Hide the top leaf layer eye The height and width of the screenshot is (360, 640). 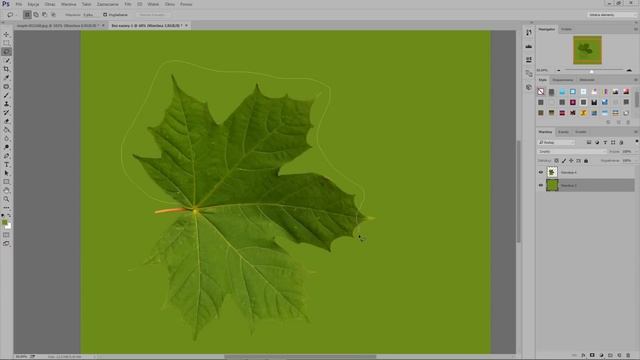pyautogui.click(x=541, y=172)
